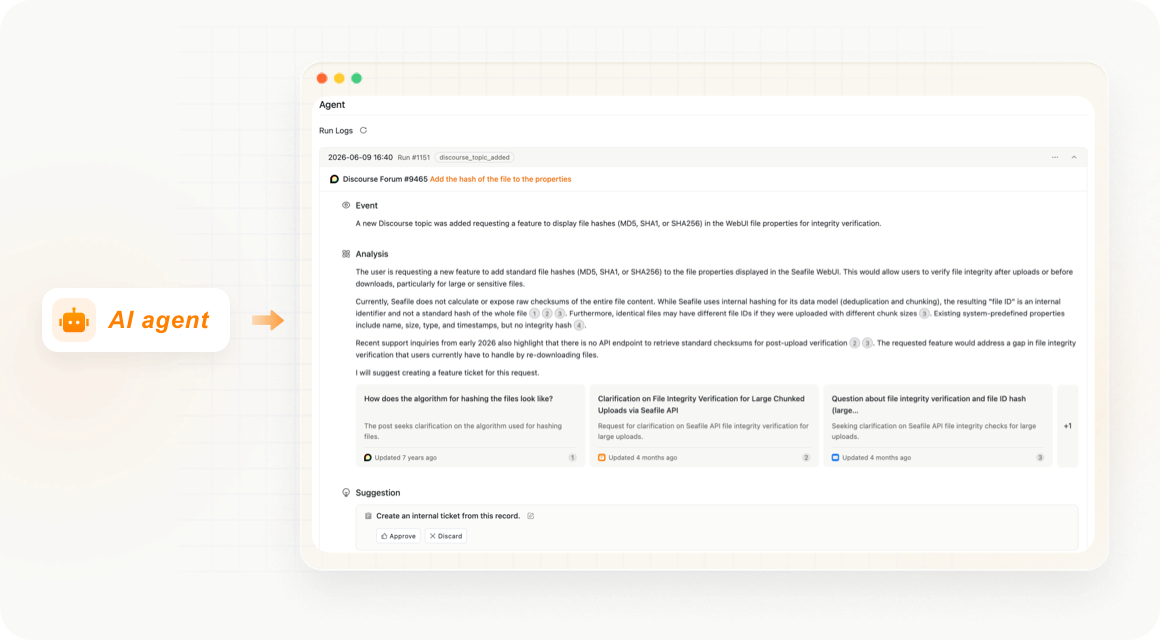Click the grid icon beside Analysis

pos(345,254)
